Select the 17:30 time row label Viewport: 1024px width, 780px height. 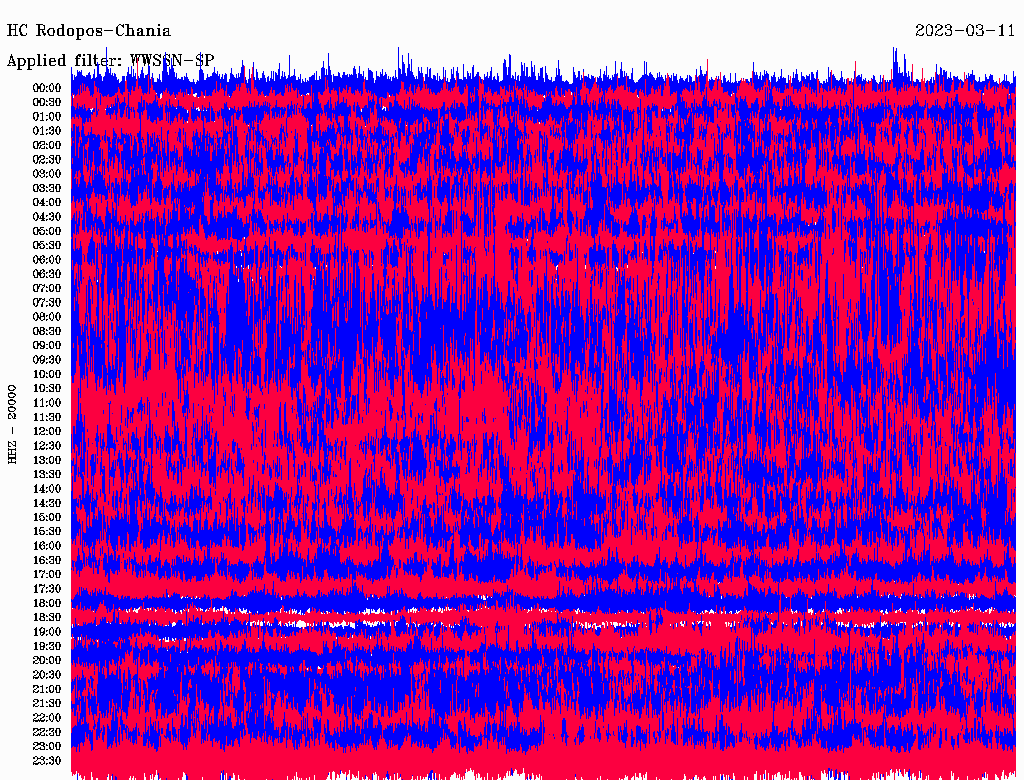47,590
